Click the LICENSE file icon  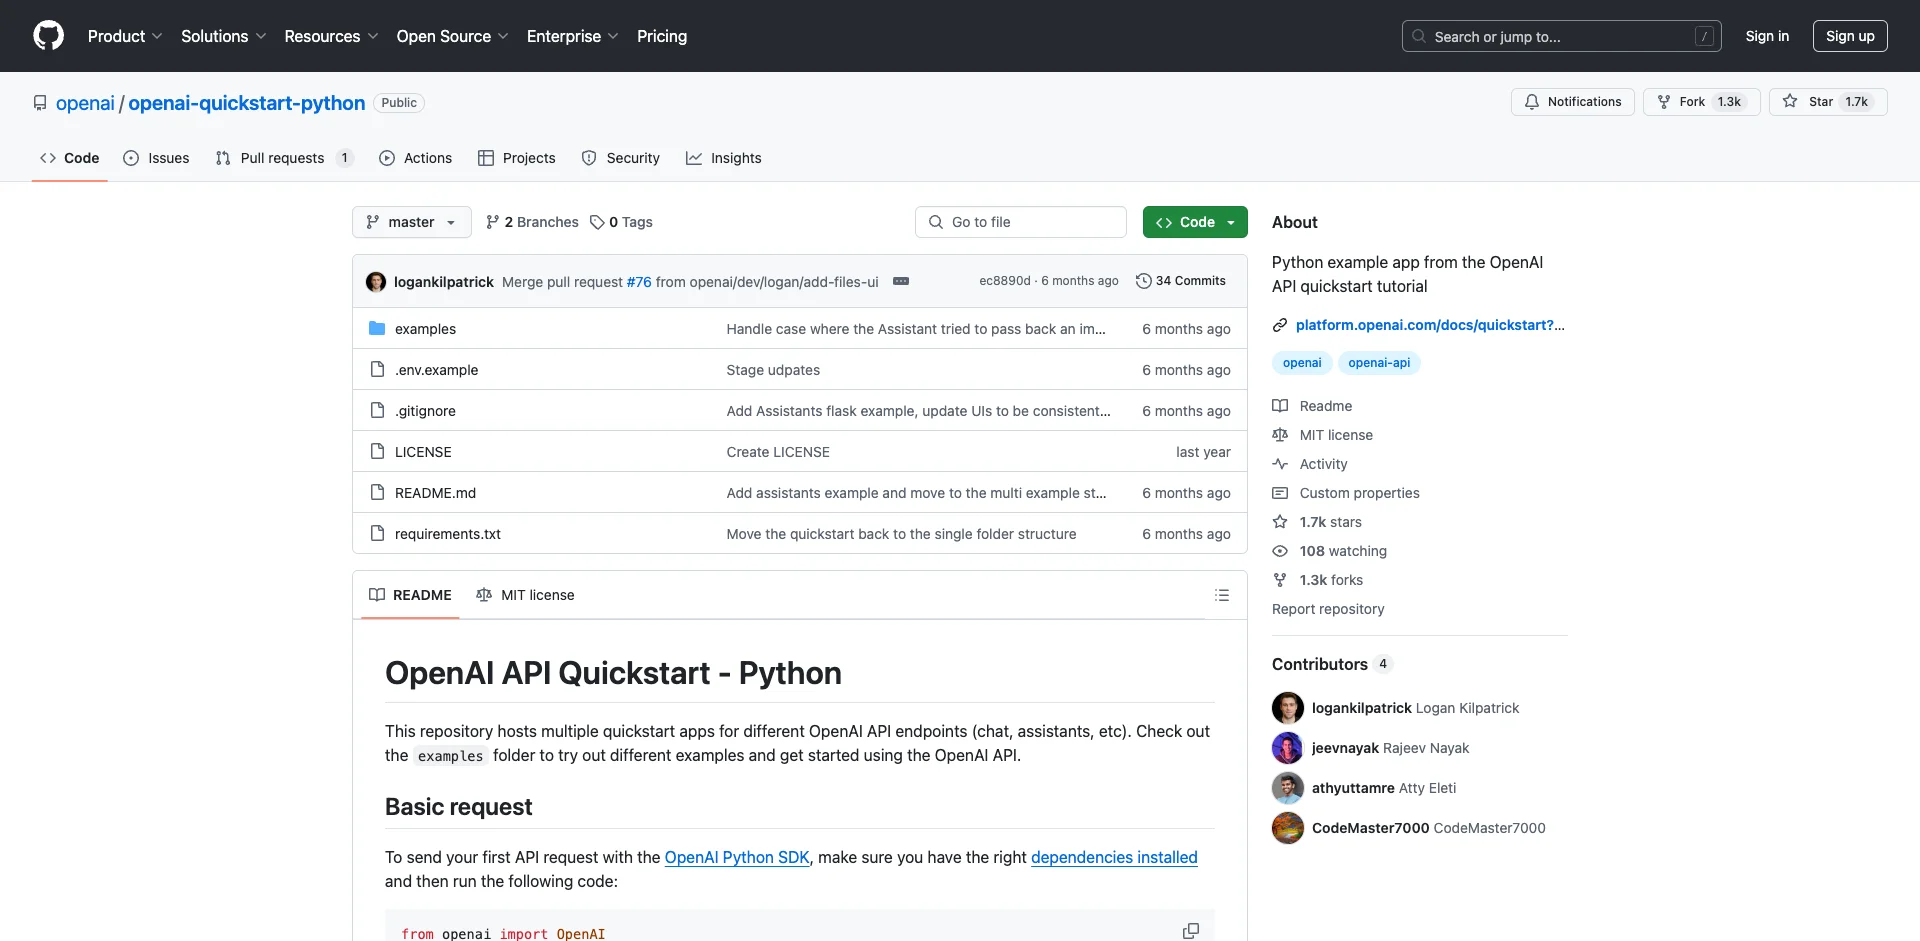click(377, 452)
